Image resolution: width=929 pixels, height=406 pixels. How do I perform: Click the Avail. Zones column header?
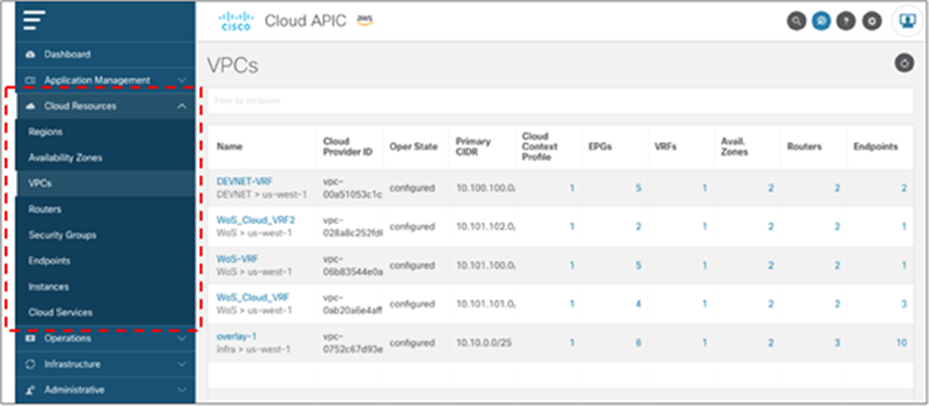pyautogui.click(x=735, y=146)
